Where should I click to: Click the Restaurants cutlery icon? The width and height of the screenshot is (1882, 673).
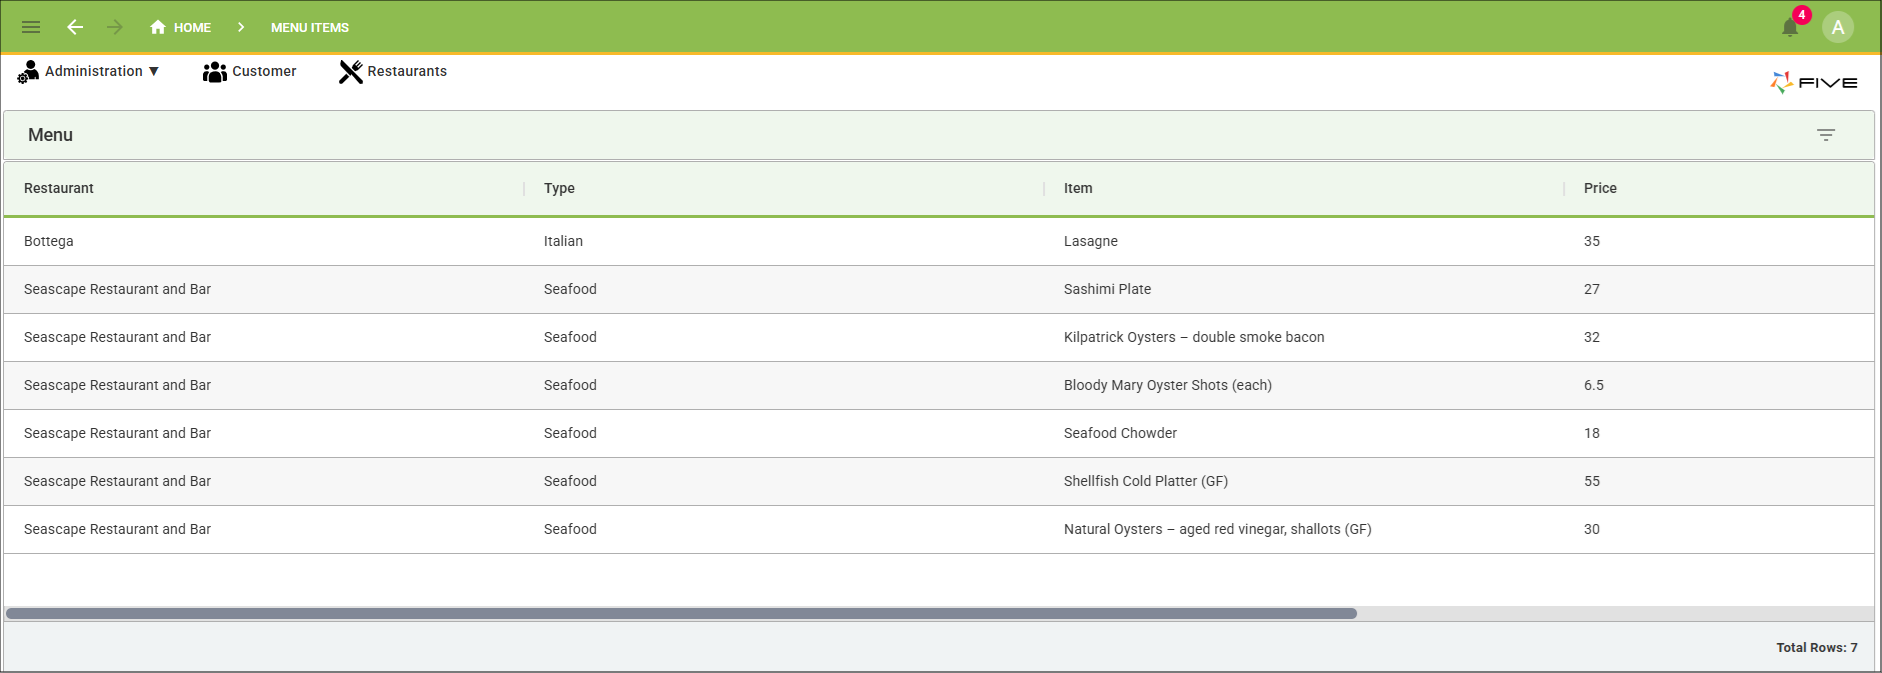click(350, 72)
